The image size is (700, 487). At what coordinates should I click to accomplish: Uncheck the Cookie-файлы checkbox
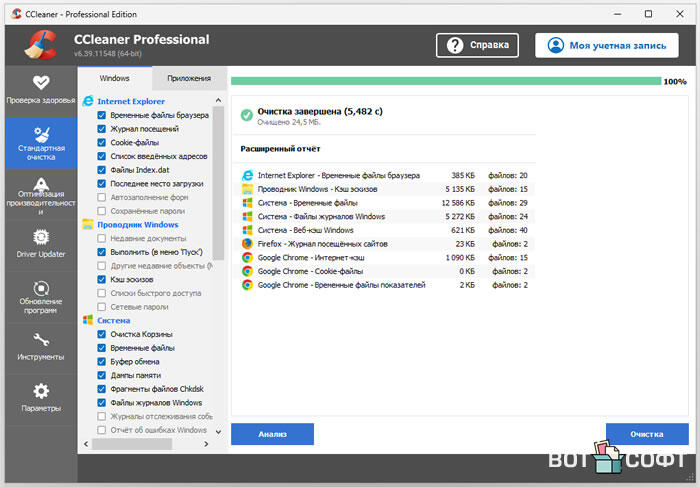pos(102,143)
